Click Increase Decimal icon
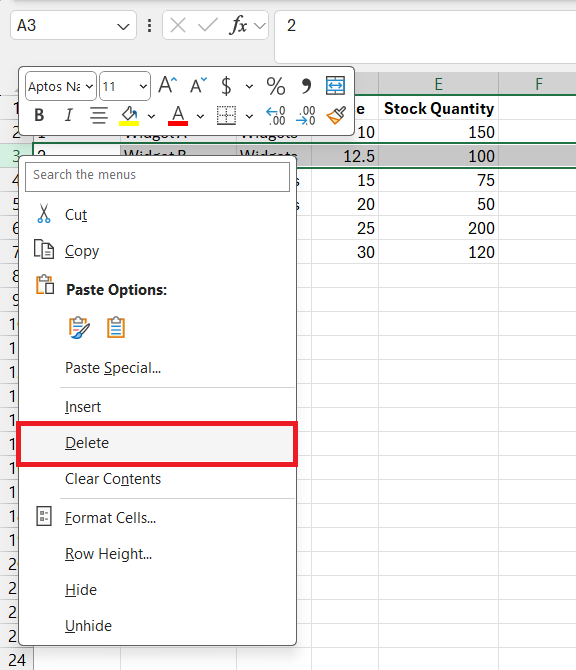 276,116
